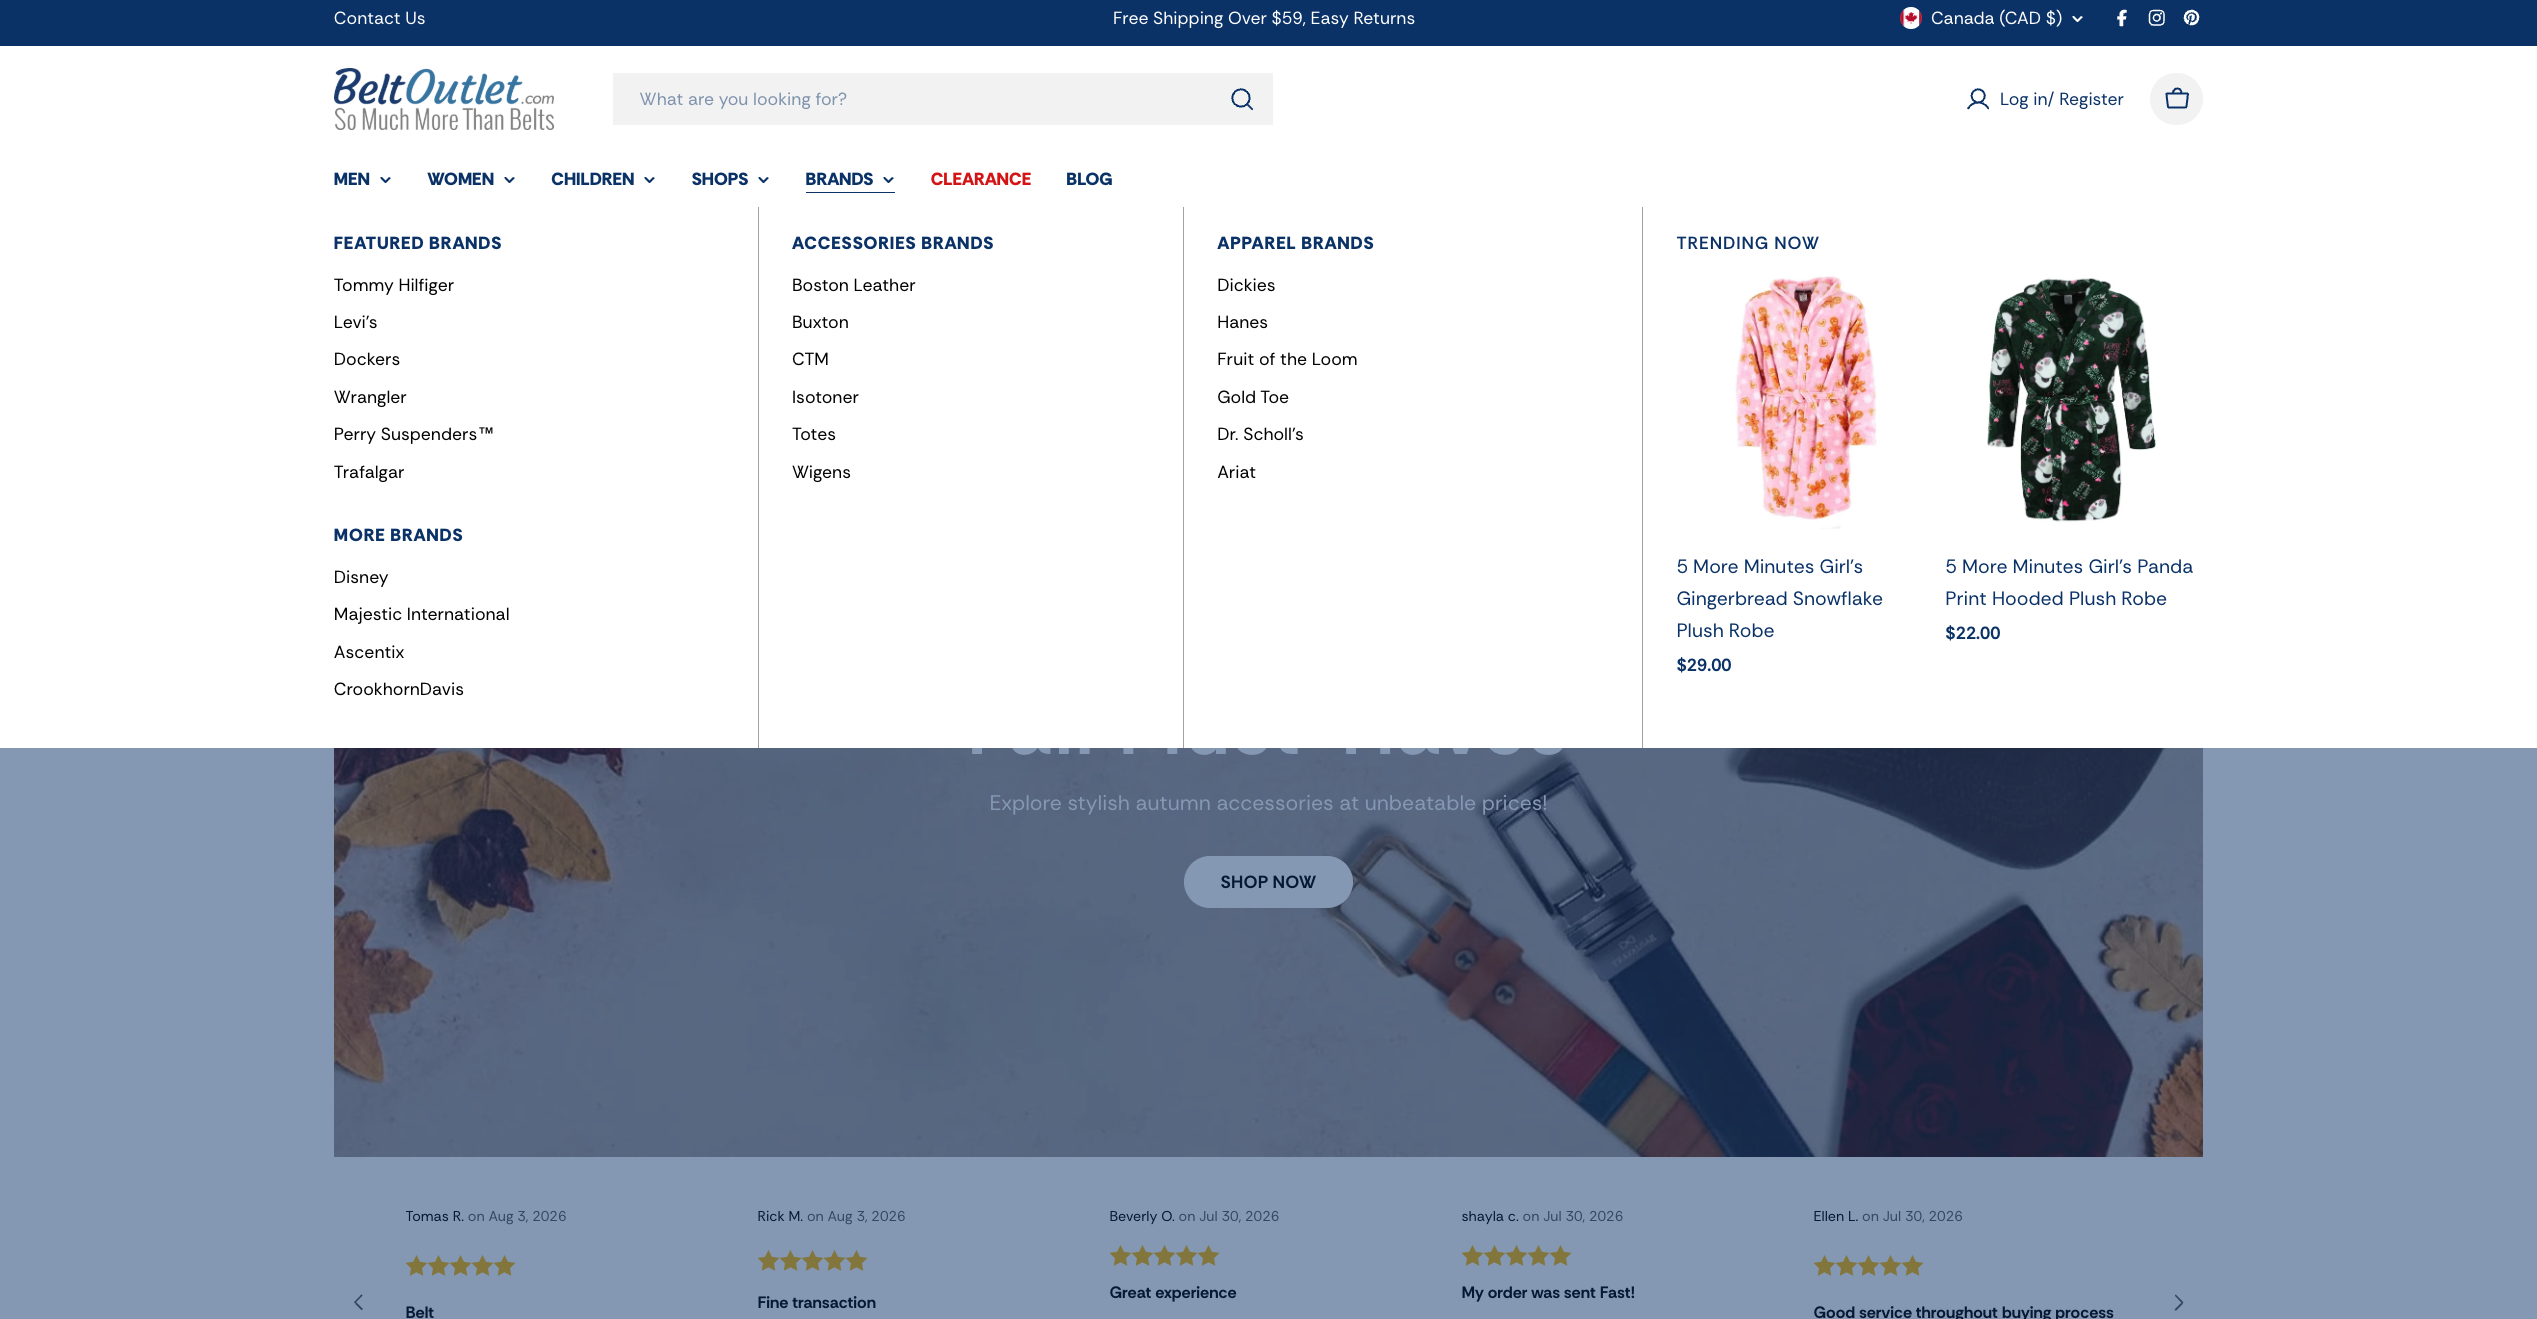This screenshot has width=2537, height=1319.
Task: Open the Instagram social link icon
Action: [2157, 18]
